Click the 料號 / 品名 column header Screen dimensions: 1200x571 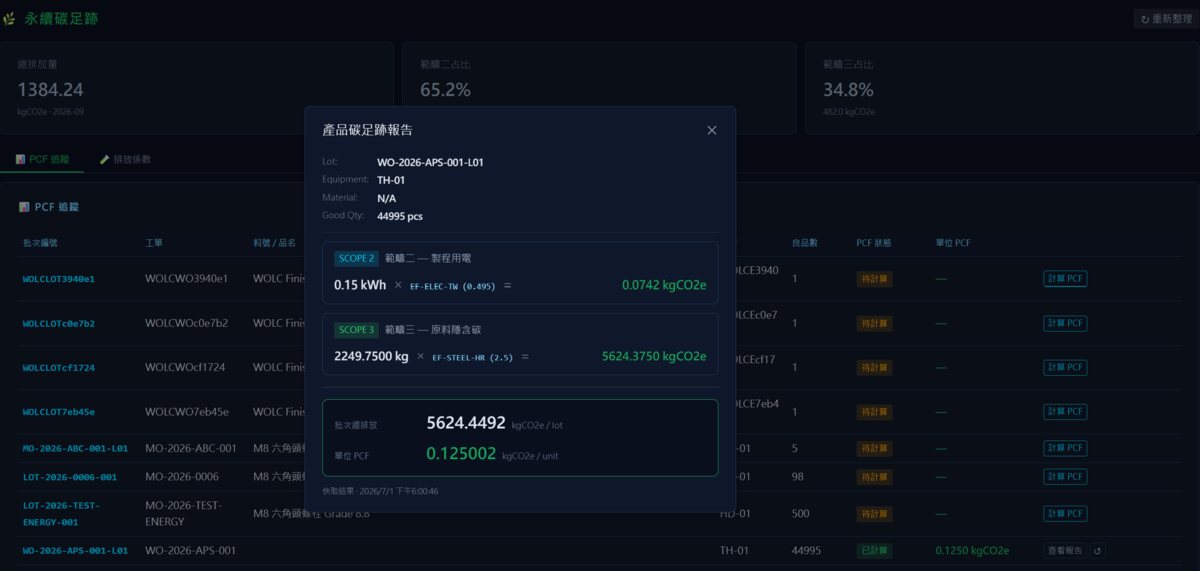[x=275, y=243]
